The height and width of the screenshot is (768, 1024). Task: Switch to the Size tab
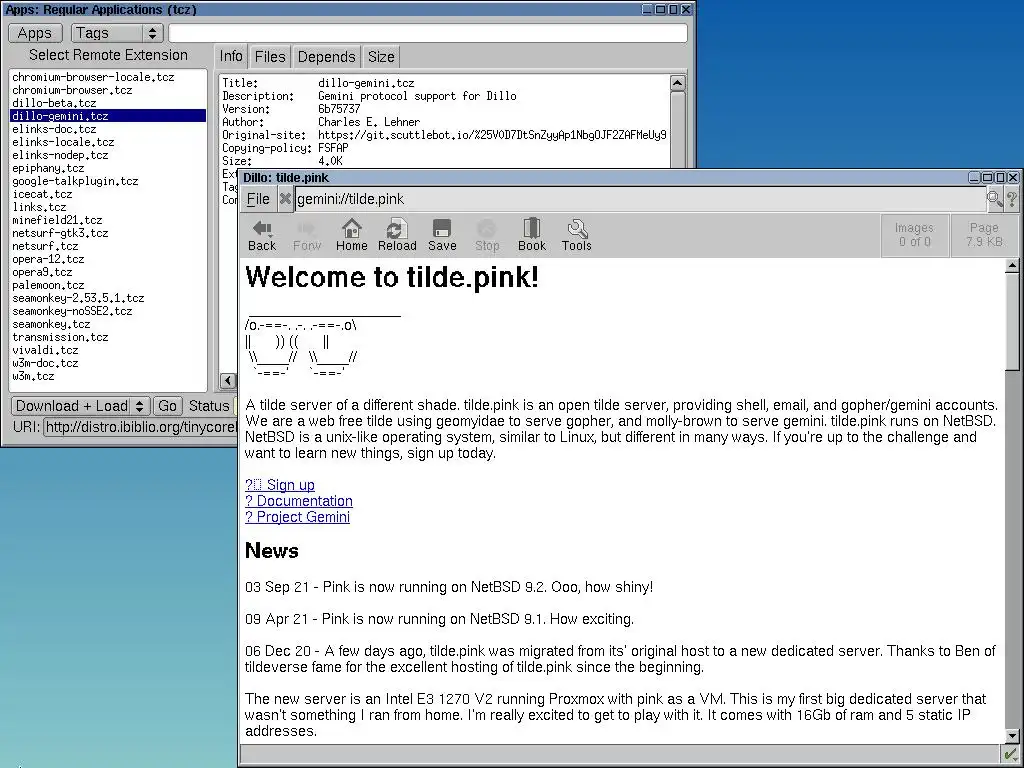pyautogui.click(x=381, y=57)
